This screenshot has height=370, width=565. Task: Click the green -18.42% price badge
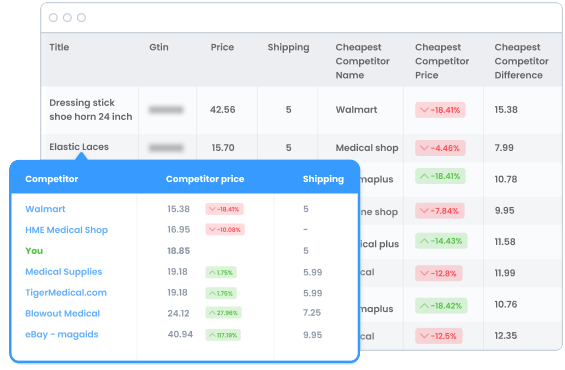click(441, 306)
